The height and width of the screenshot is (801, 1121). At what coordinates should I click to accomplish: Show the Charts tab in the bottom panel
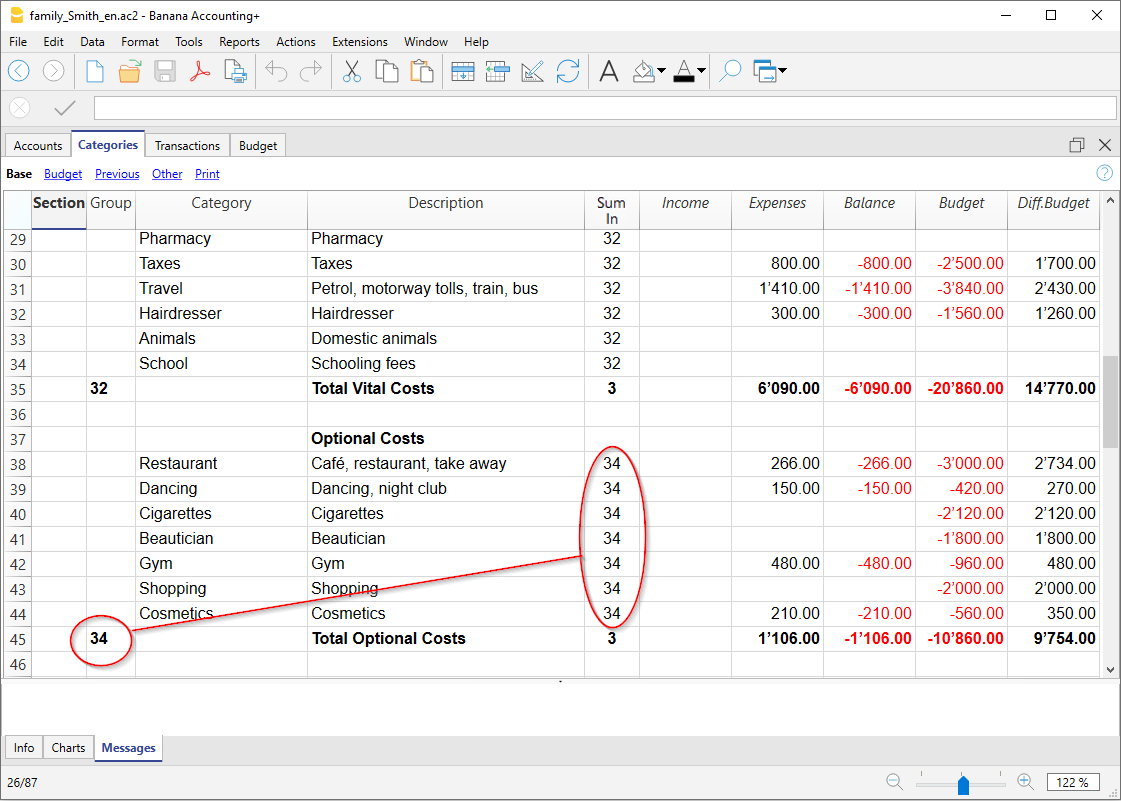(69, 747)
